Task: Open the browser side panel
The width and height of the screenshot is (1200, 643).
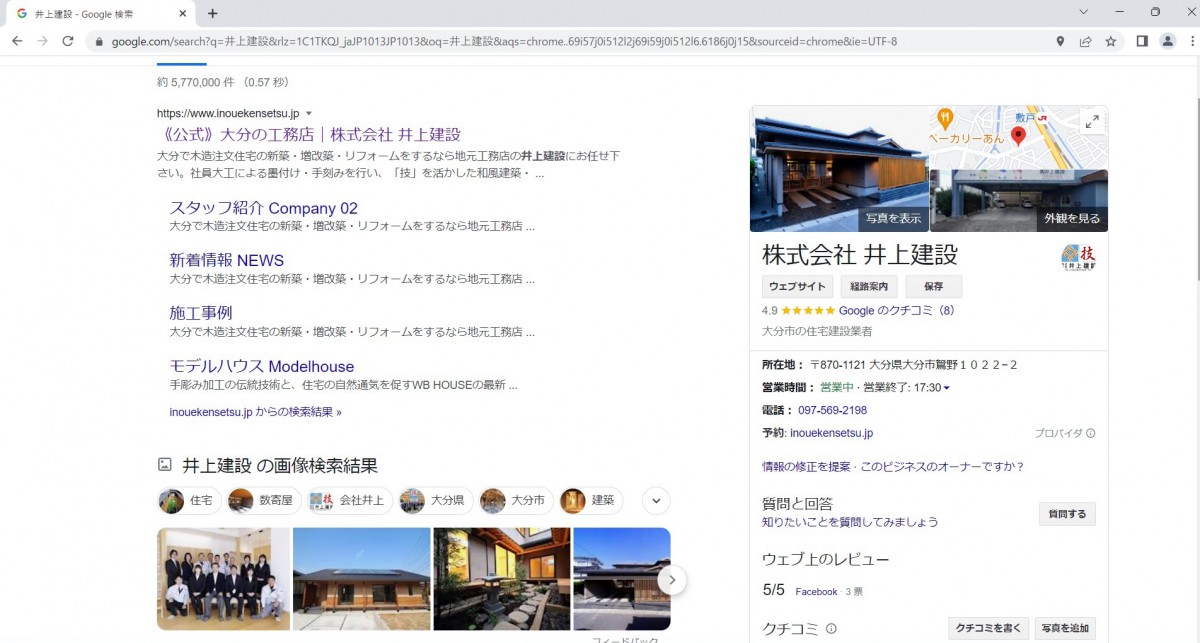Action: click(1142, 41)
